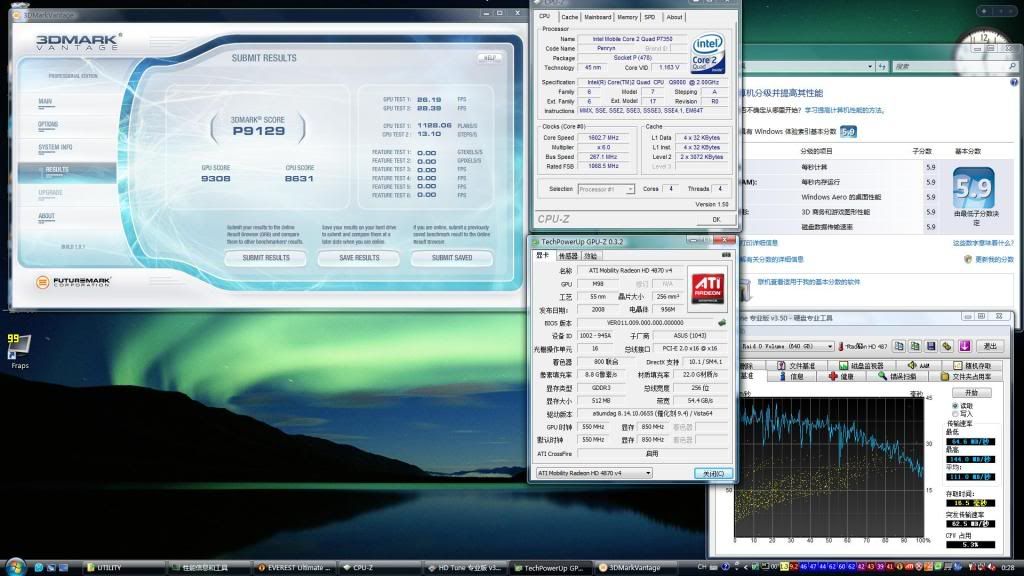The height and width of the screenshot is (576, 1024).
Task: Open Fraps desktop shortcut icon
Action: (19, 351)
